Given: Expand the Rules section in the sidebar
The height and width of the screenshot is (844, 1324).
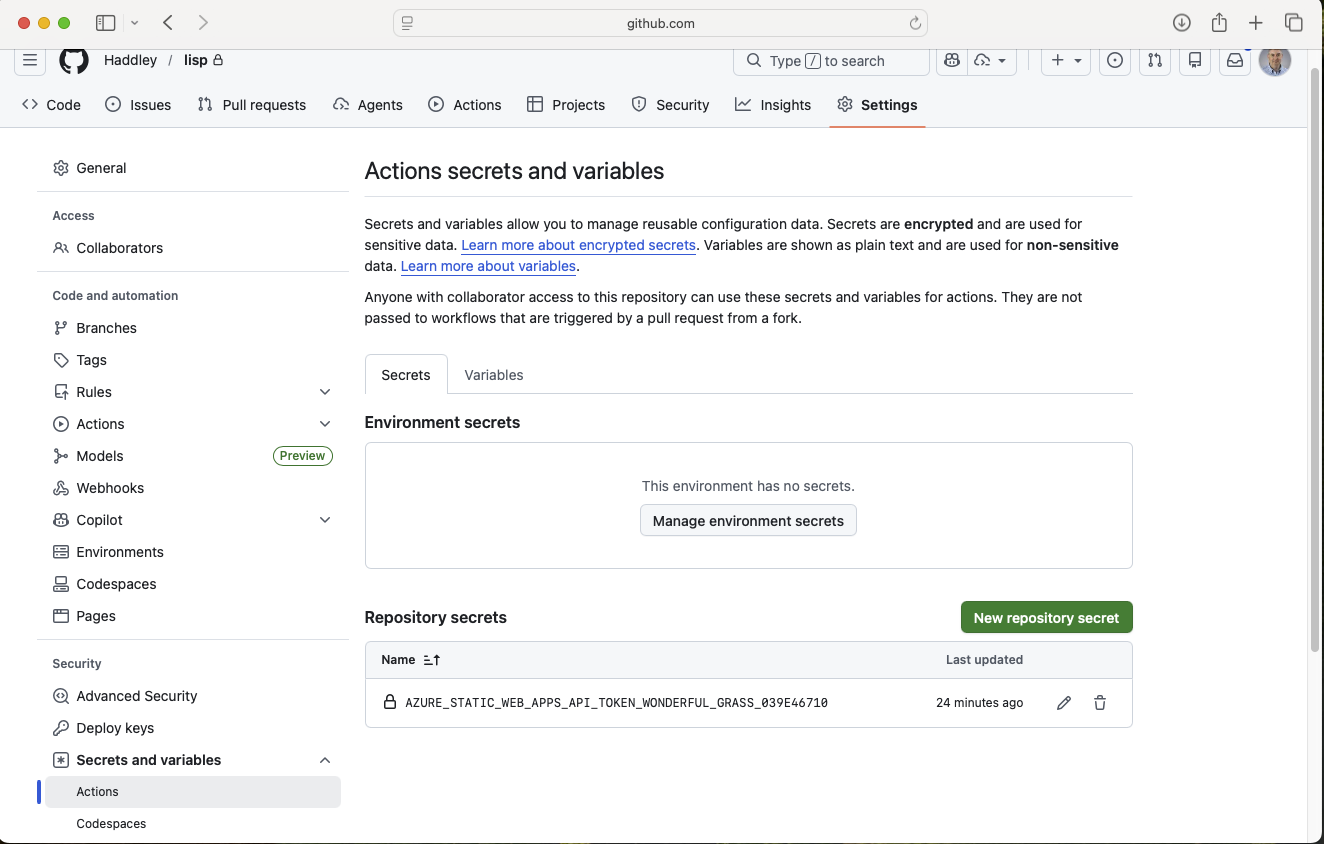Looking at the screenshot, I should tap(324, 392).
